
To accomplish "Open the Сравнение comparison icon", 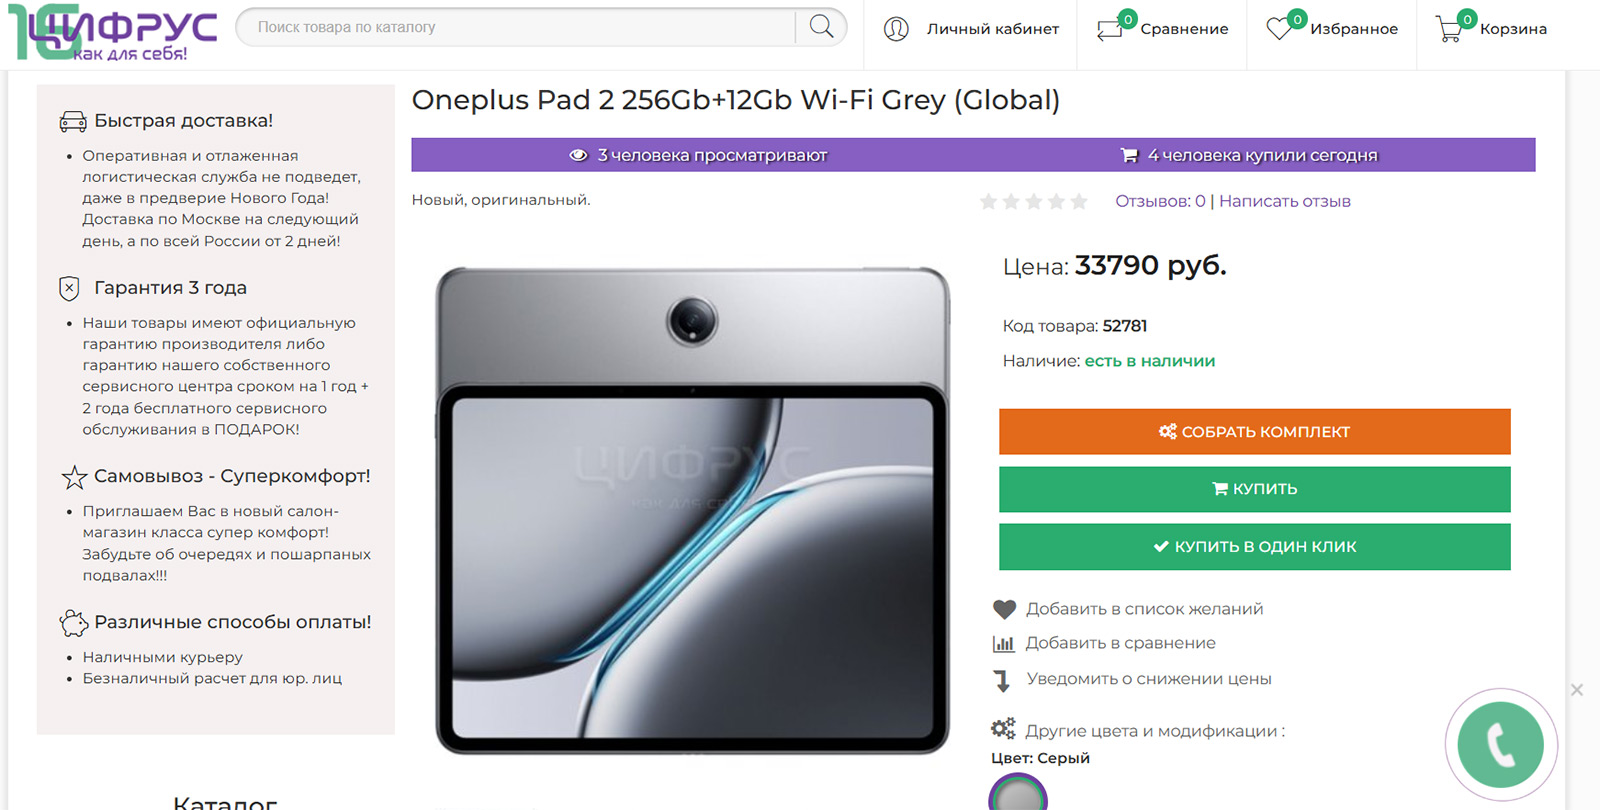I will pos(1110,30).
